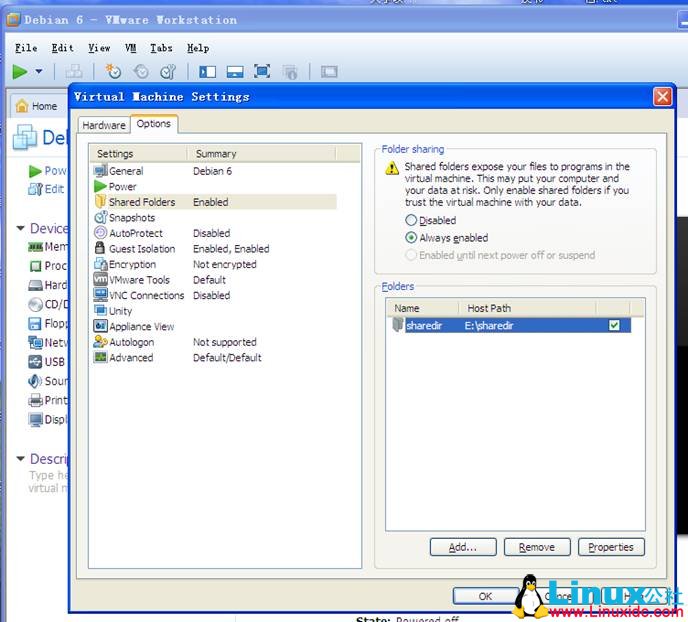Click the Name column header in Folders
This screenshot has width=688, height=622.
(423, 308)
